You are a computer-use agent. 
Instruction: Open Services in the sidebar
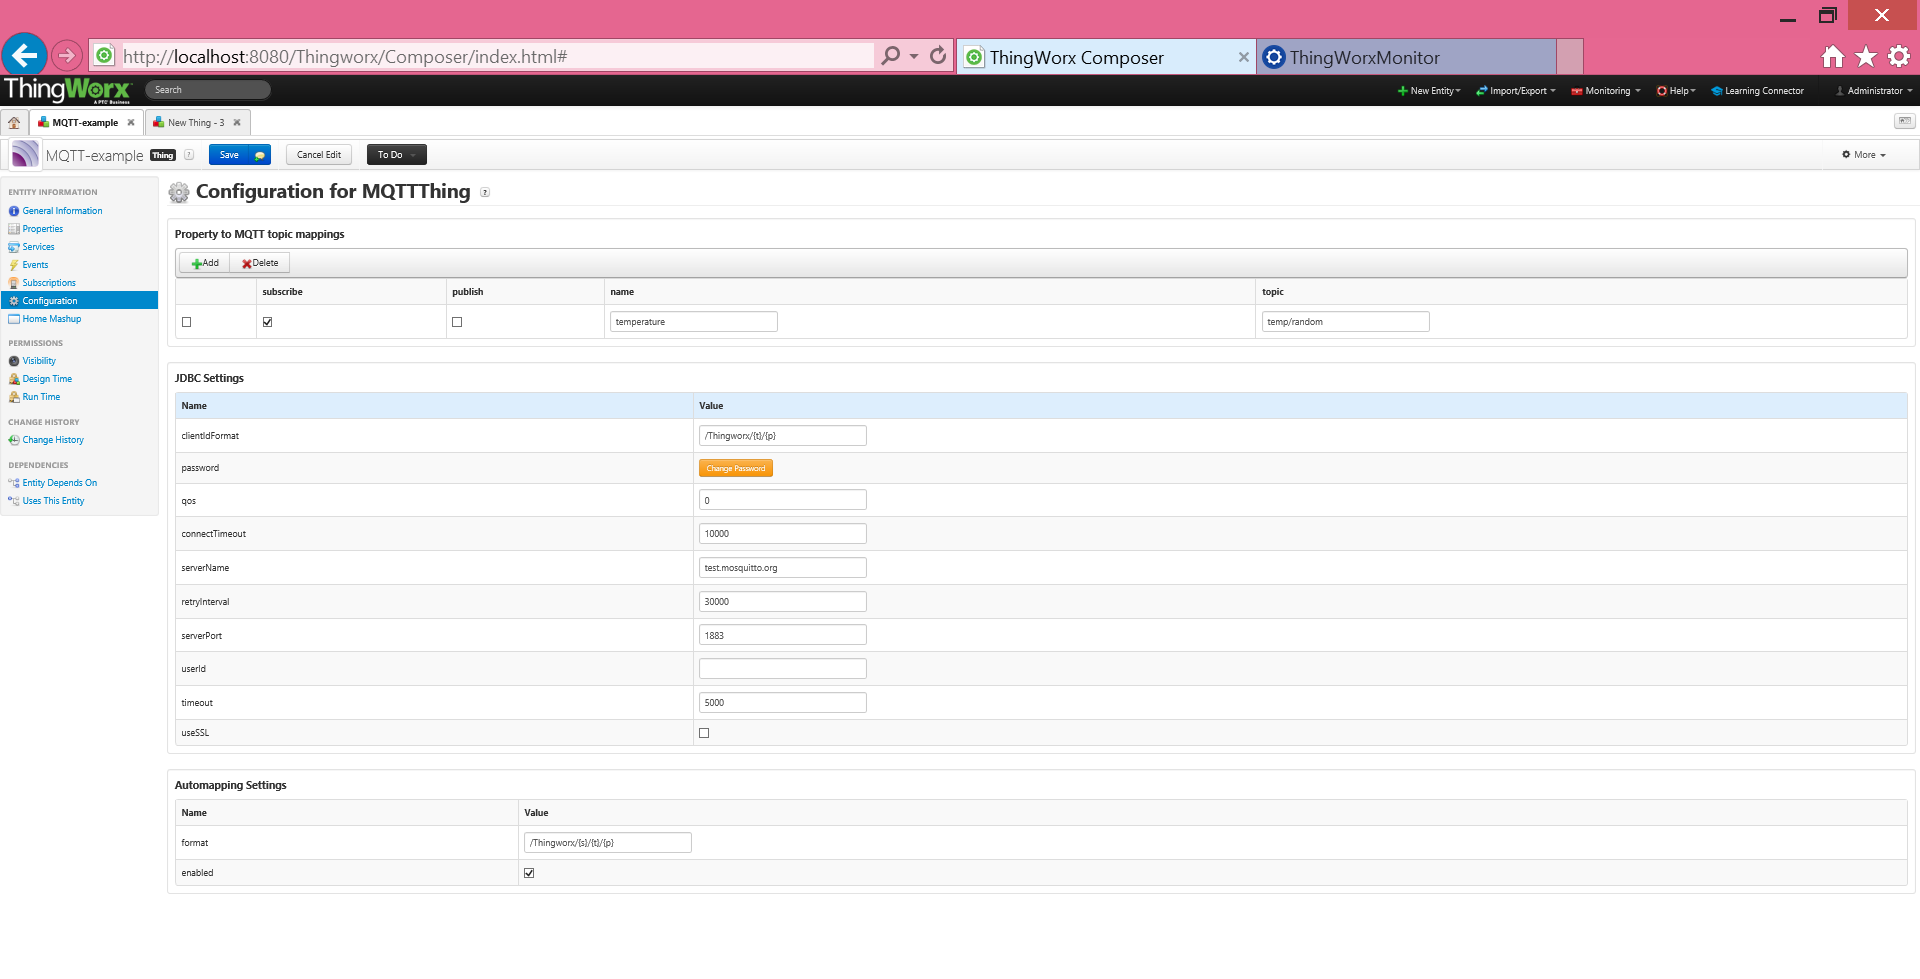(39, 247)
